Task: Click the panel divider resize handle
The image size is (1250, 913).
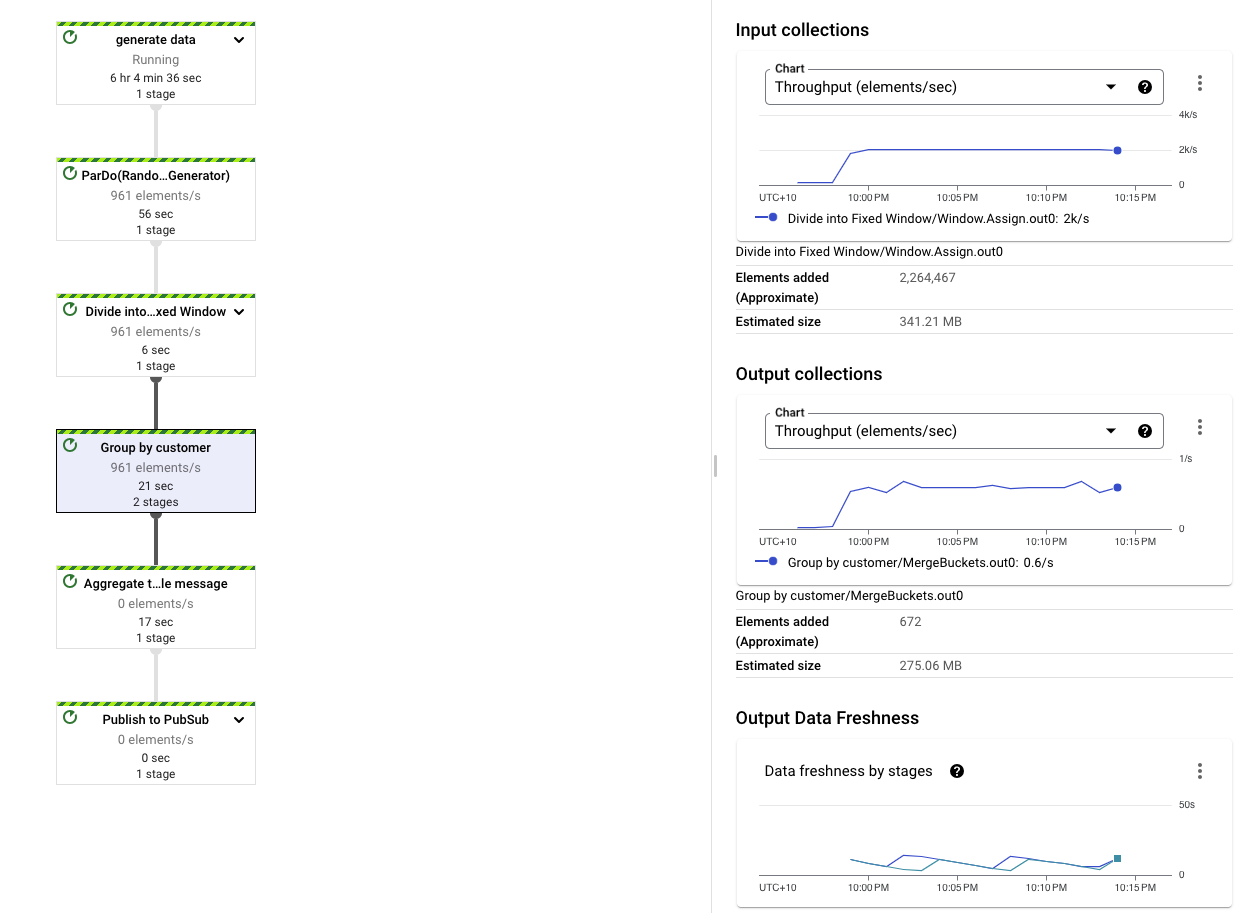Action: coord(714,466)
